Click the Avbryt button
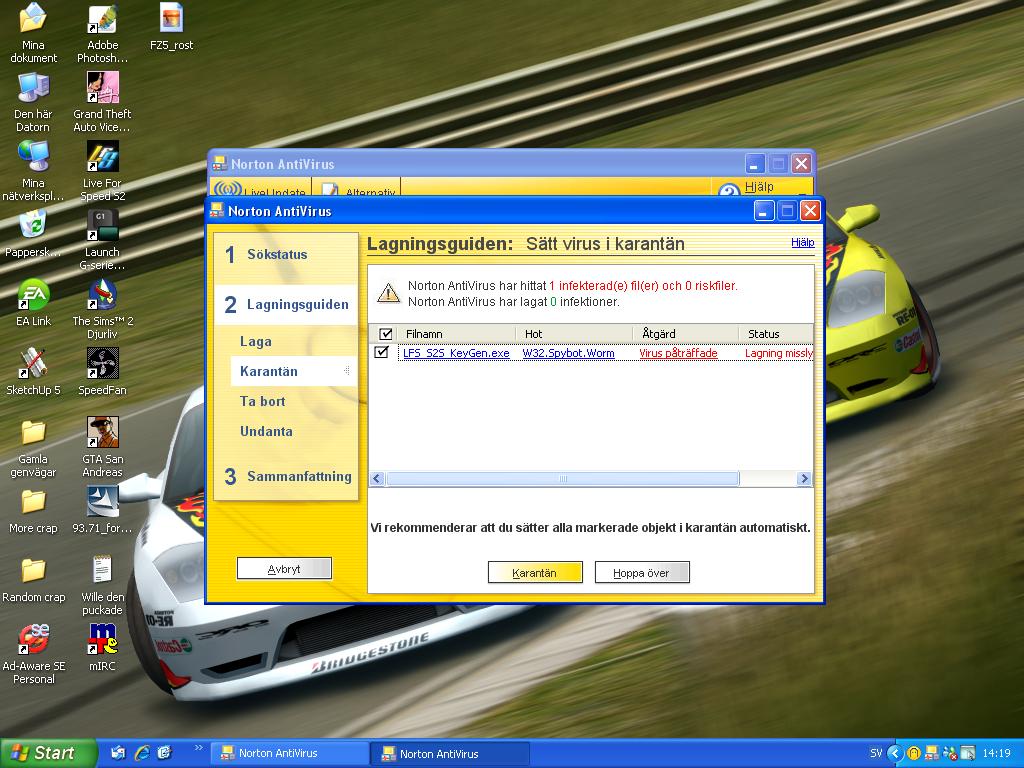 [284, 569]
